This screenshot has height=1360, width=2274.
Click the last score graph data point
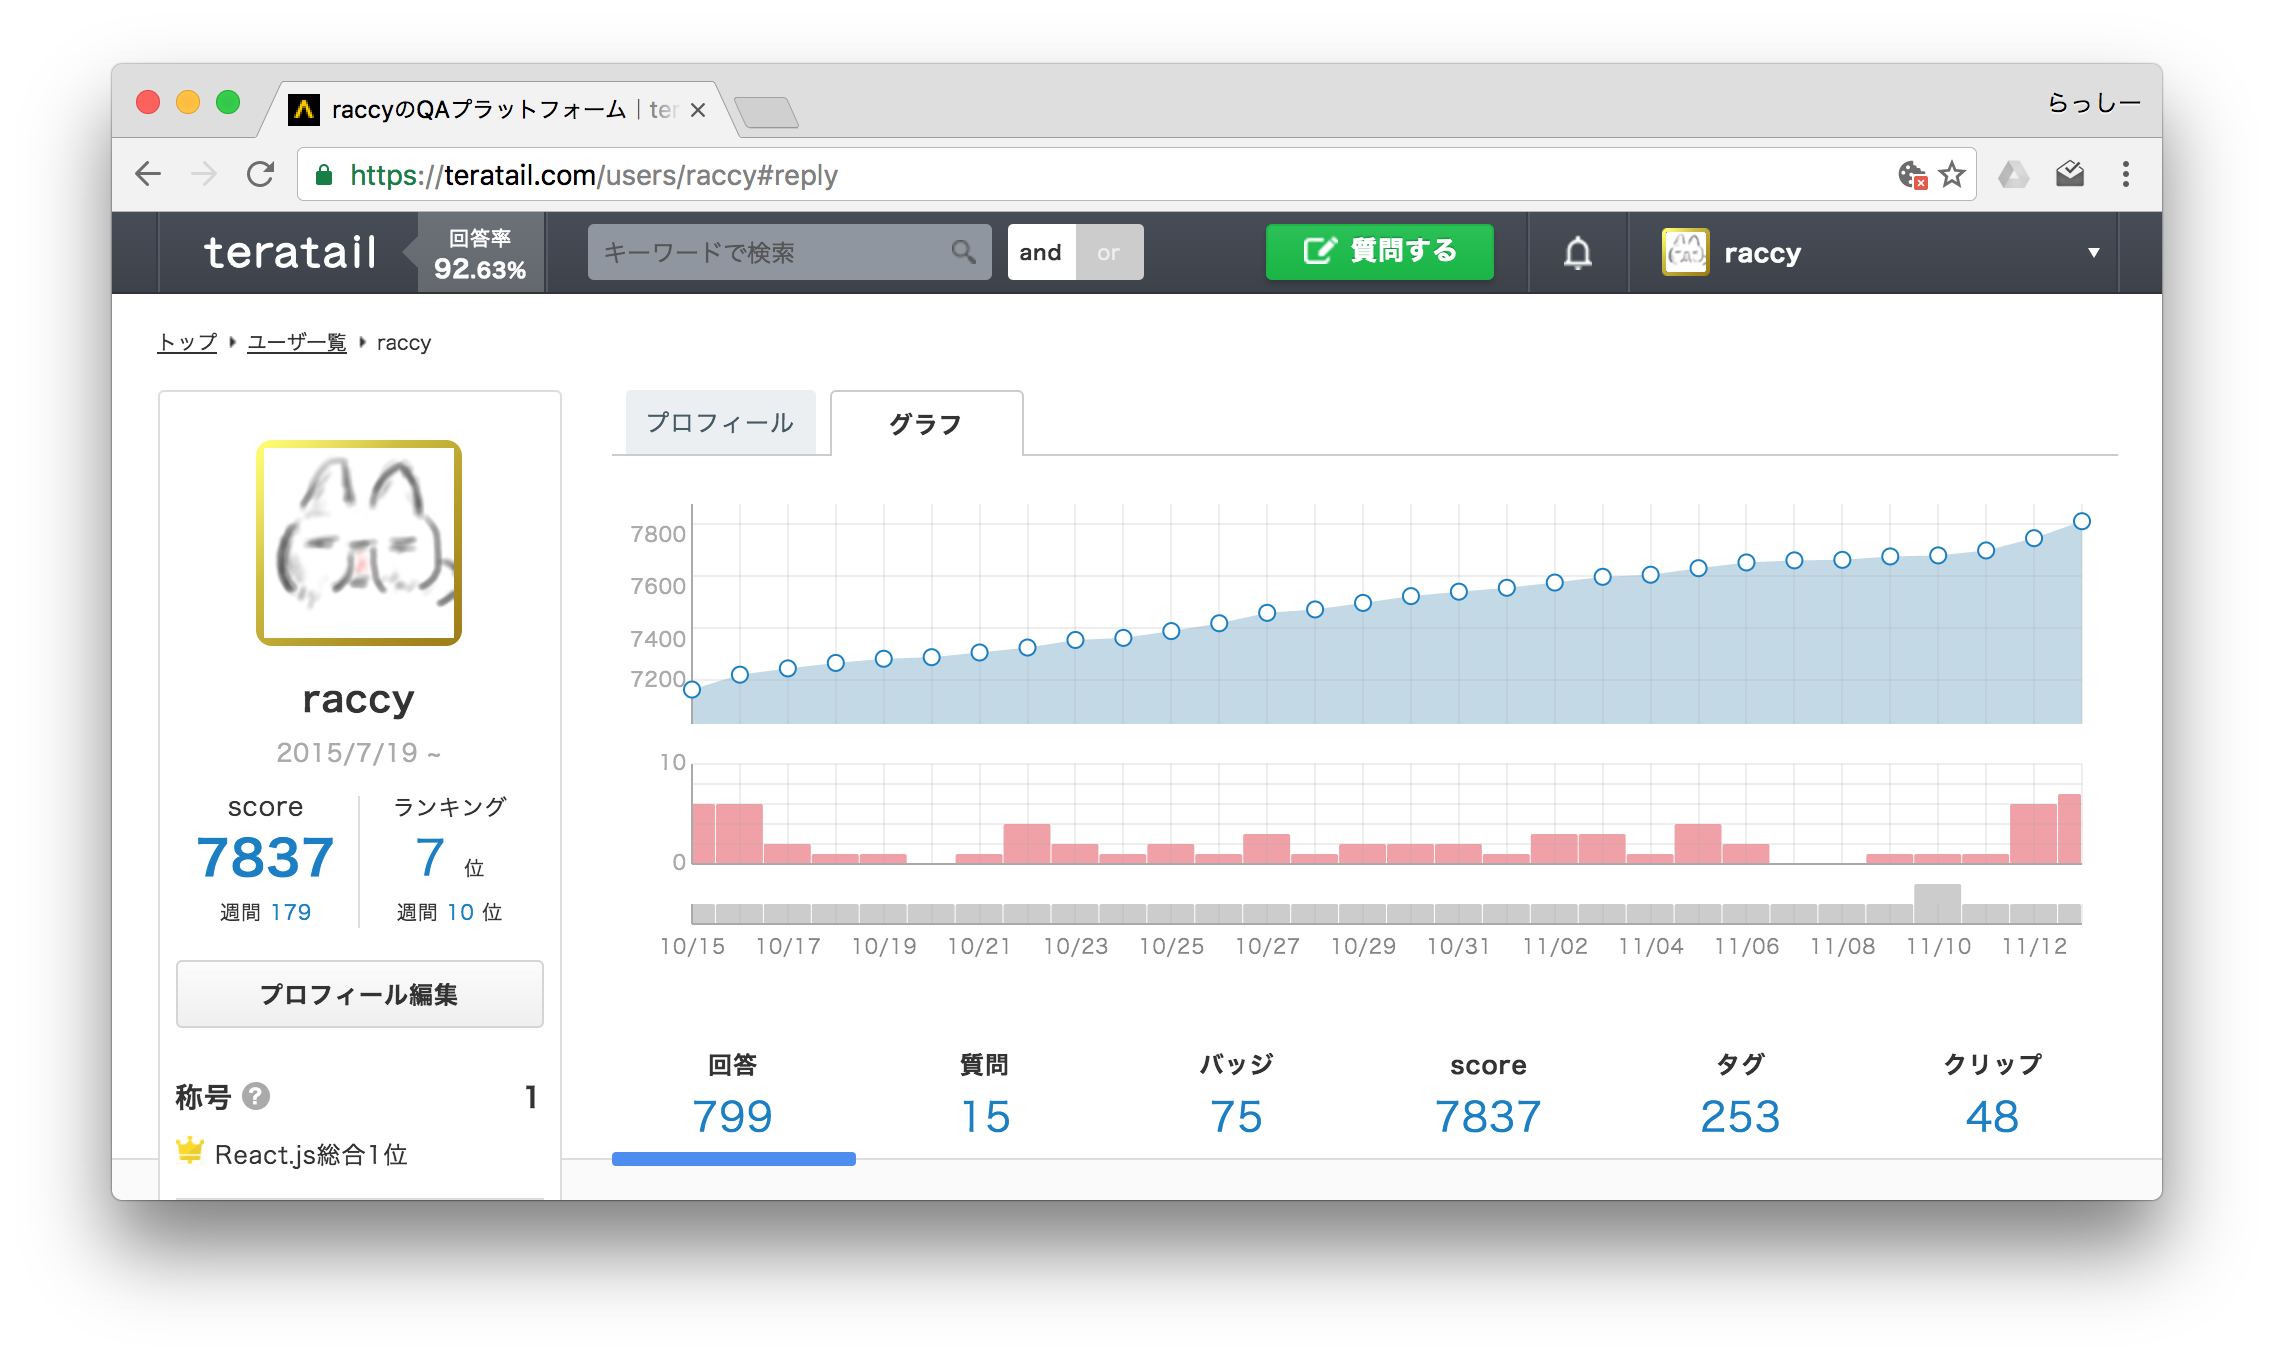click(x=2081, y=521)
